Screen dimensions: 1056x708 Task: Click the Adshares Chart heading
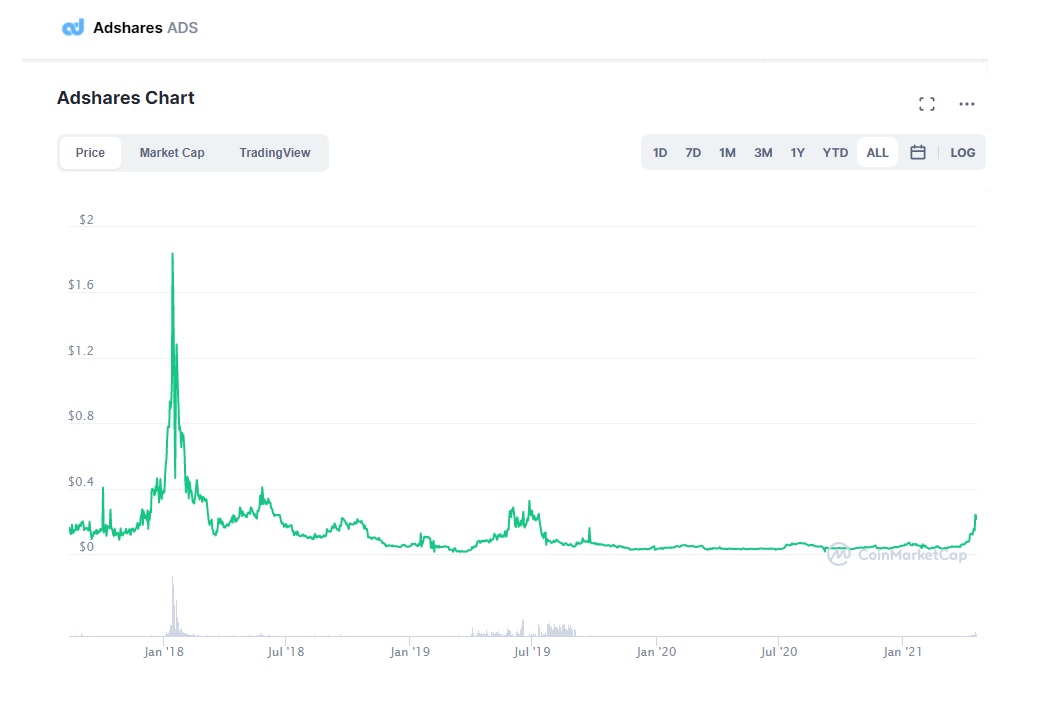click(x=125, y=98)
